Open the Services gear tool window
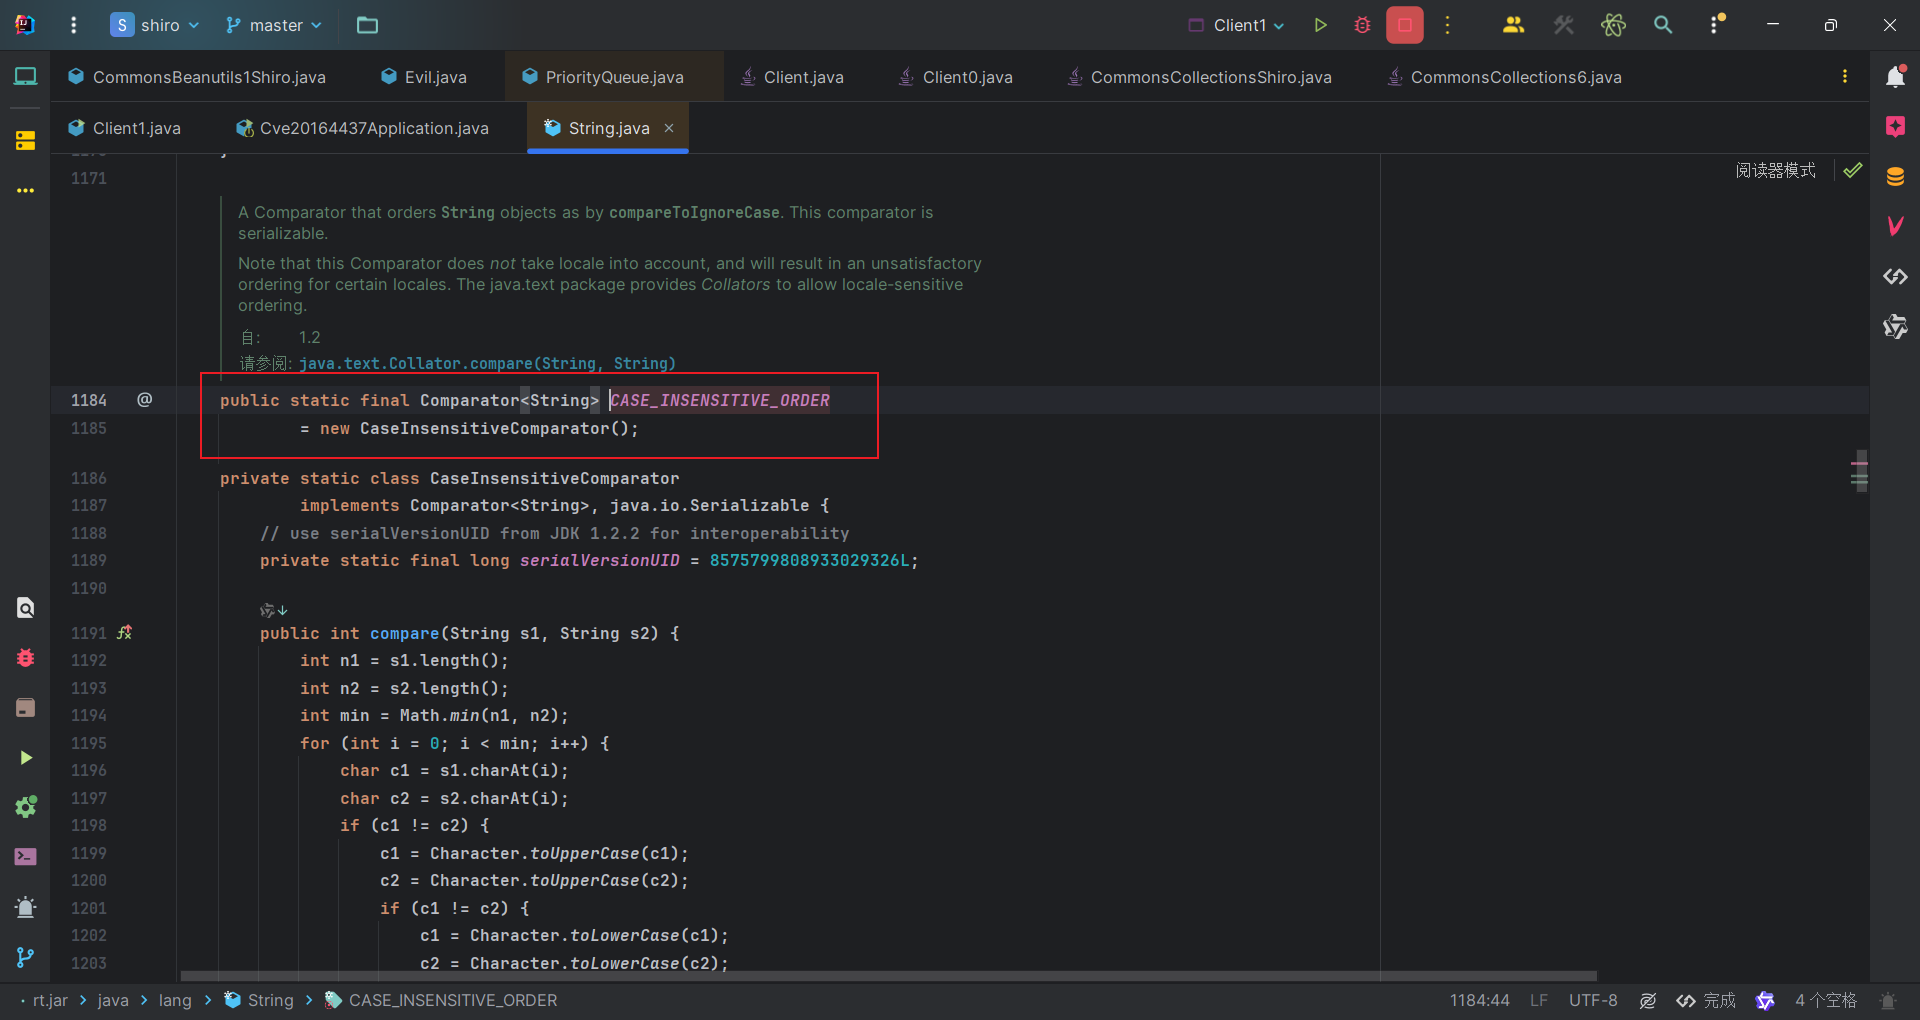This screenshot has height=1020, width=1920. 25,807
